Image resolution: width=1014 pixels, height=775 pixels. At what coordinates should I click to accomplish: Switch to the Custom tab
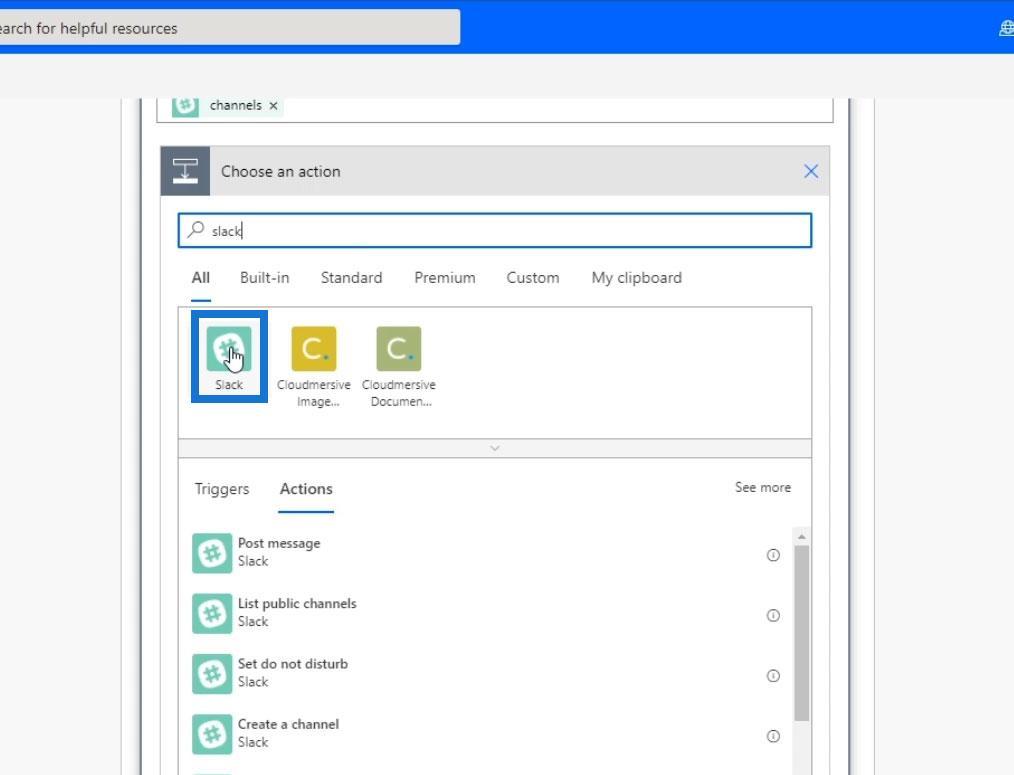tap(533, 278)
